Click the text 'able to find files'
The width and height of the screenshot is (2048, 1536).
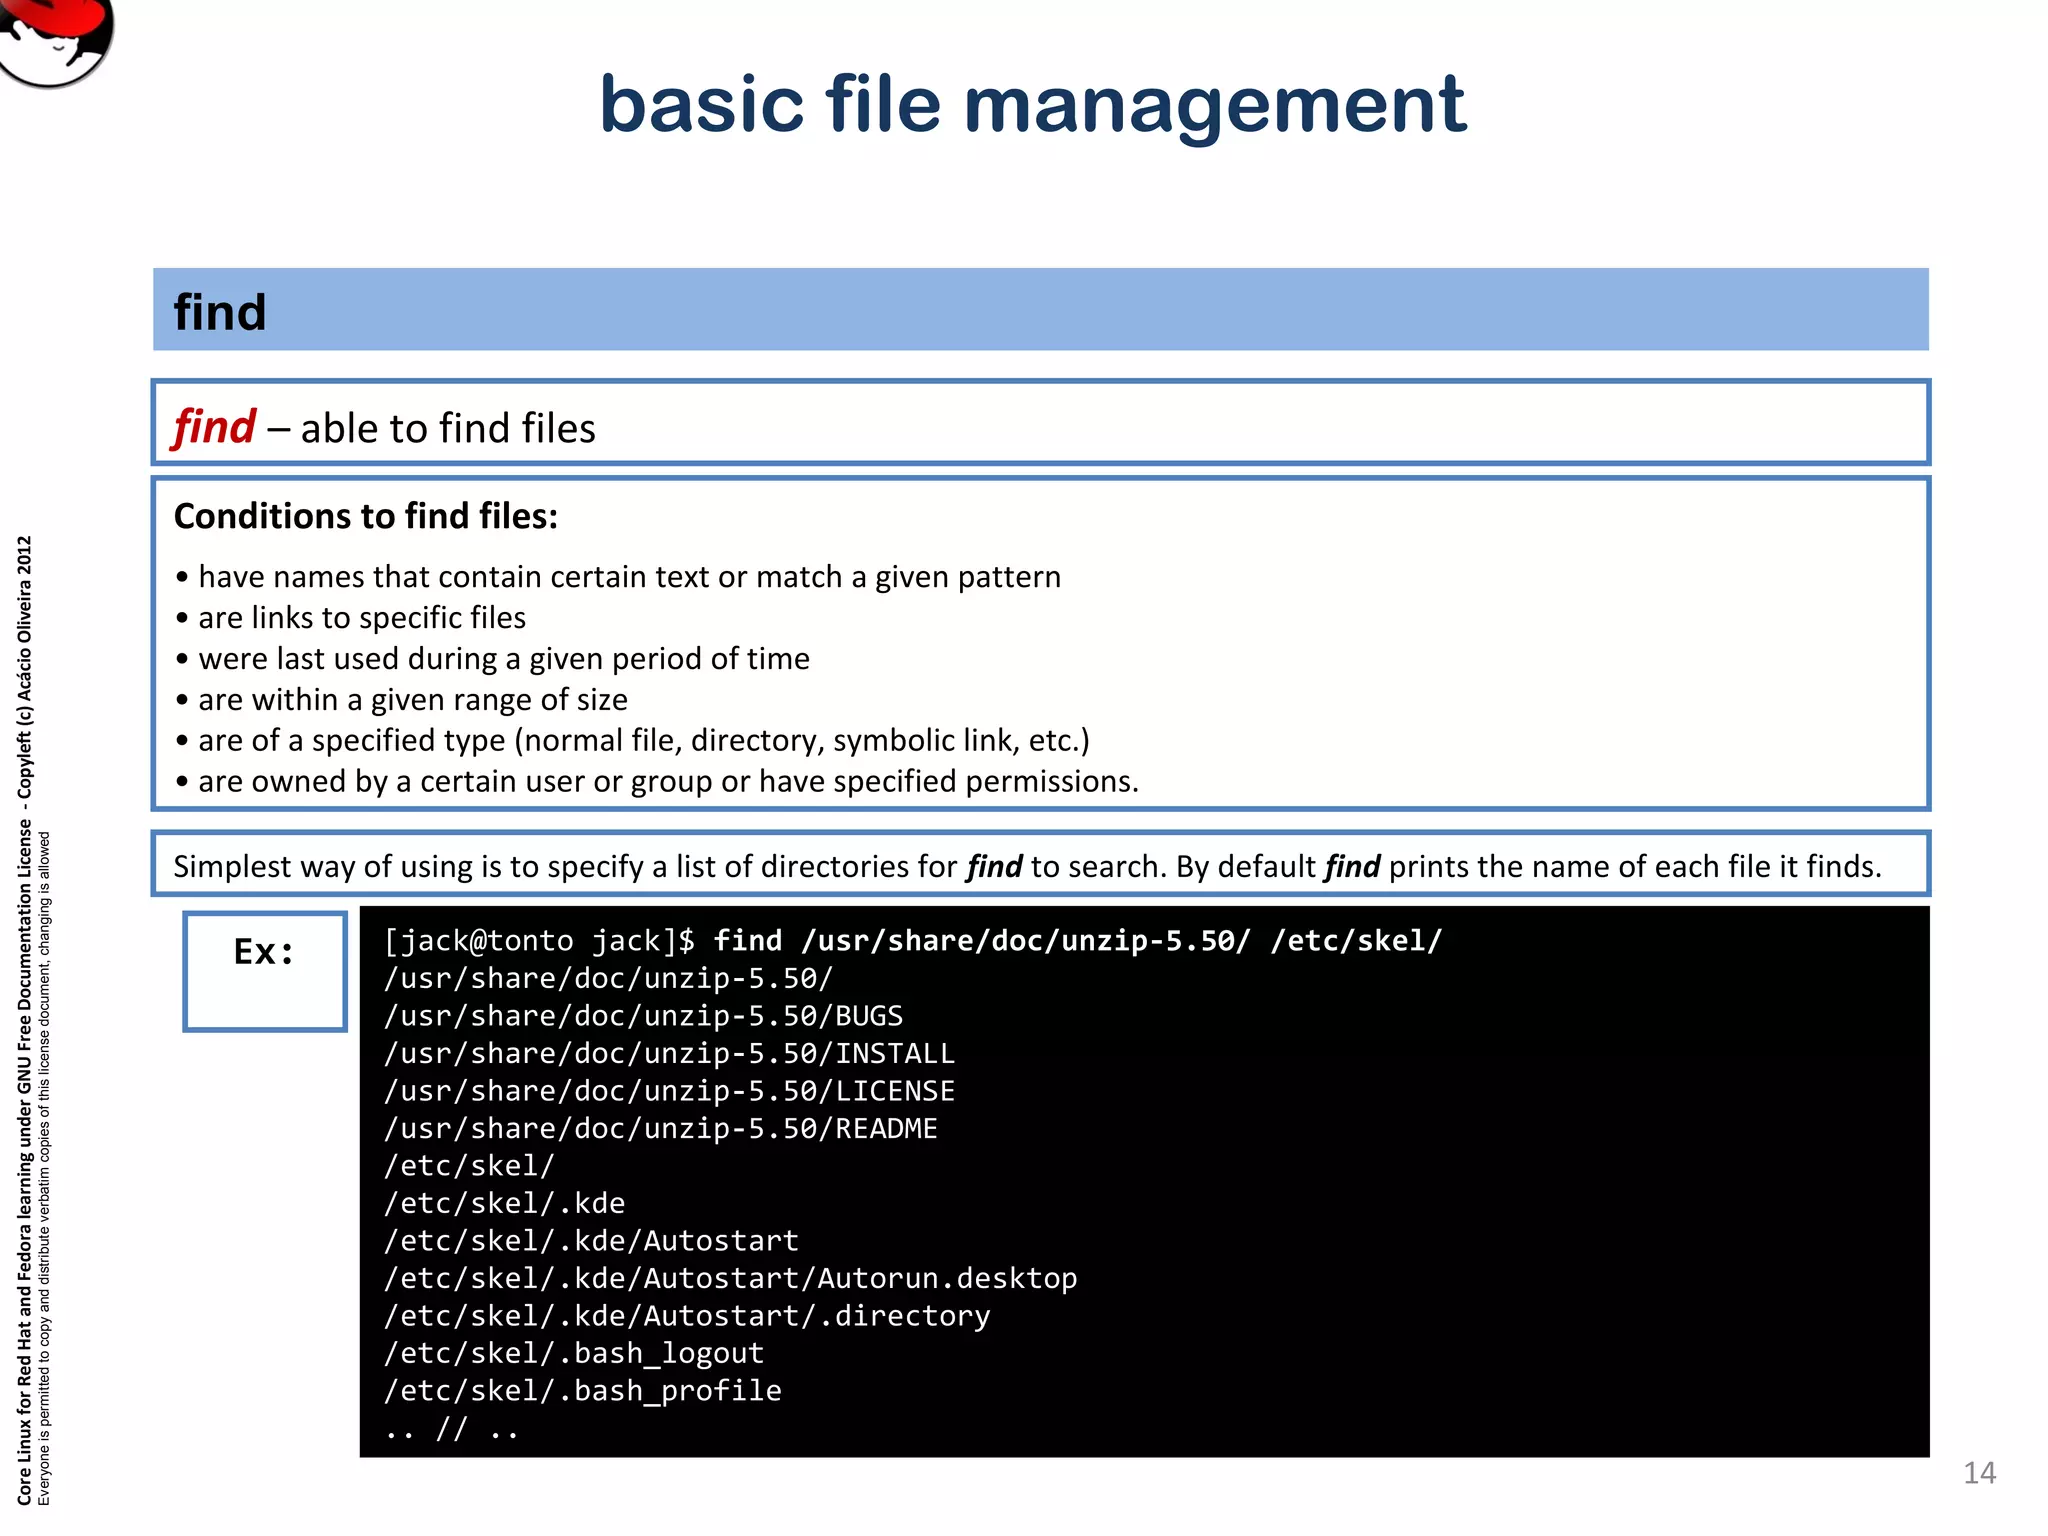tap(448, 429)
